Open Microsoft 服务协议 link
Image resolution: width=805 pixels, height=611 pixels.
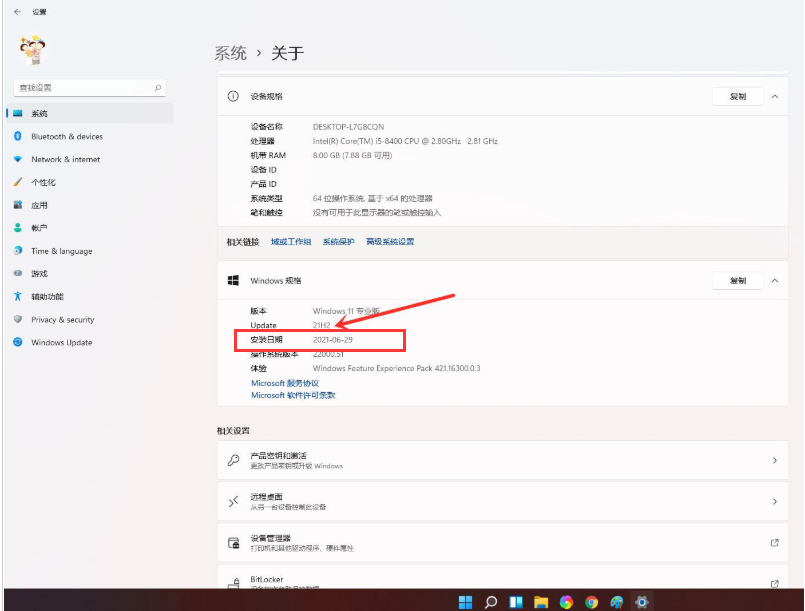[285, 383]
